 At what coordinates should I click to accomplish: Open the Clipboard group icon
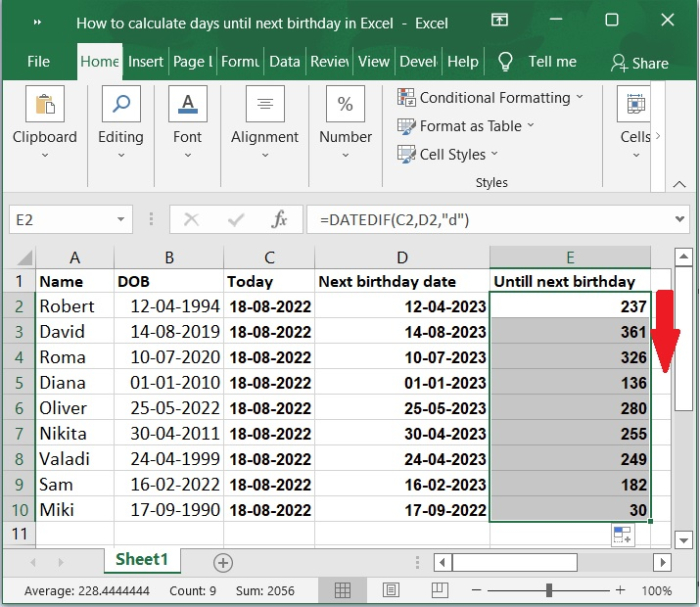[45, 105]
